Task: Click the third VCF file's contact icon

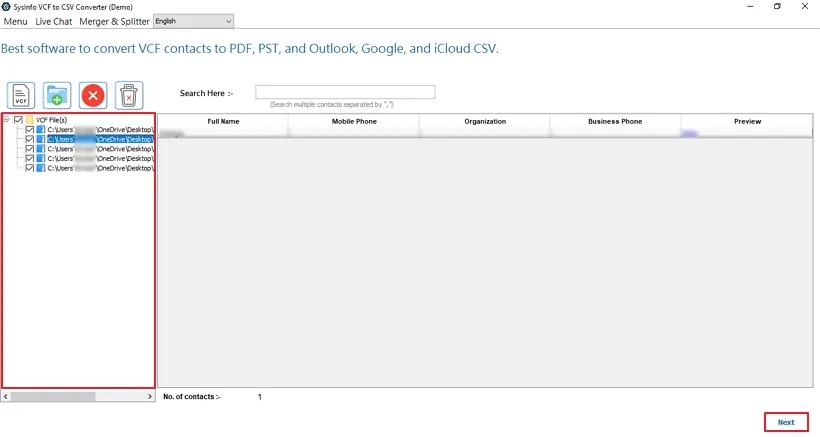Action: pos(41,149)
